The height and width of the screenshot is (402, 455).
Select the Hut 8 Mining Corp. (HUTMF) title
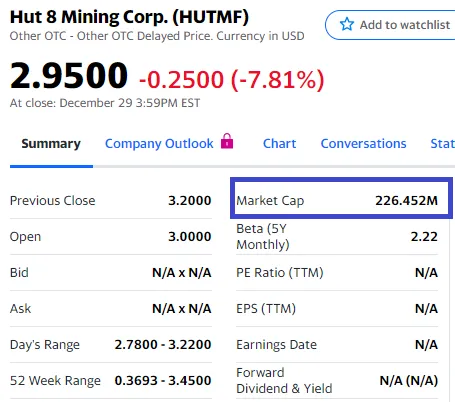[129, 17]
